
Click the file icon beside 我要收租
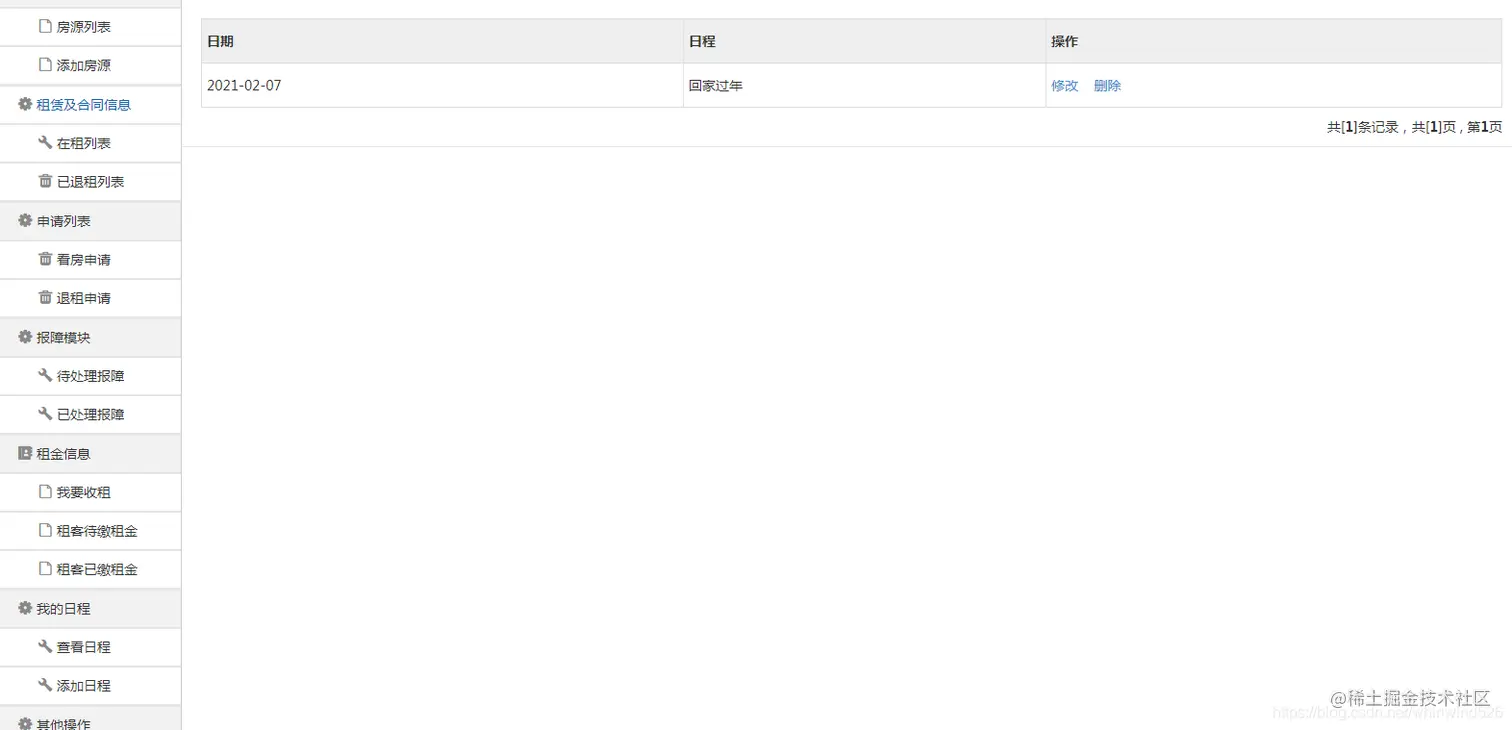tap(44, 492)
